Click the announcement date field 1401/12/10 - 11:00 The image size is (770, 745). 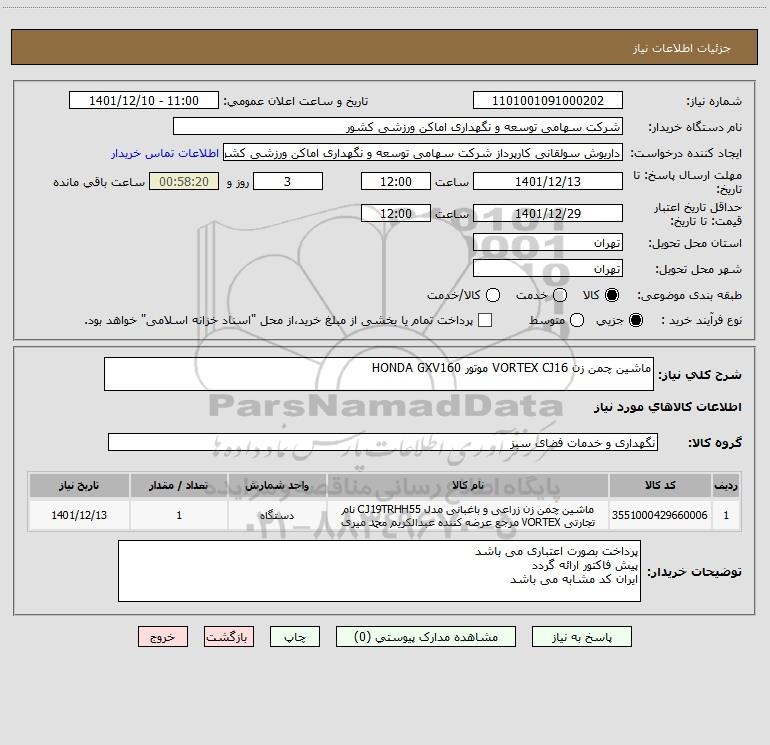click(x=144, y=100)
